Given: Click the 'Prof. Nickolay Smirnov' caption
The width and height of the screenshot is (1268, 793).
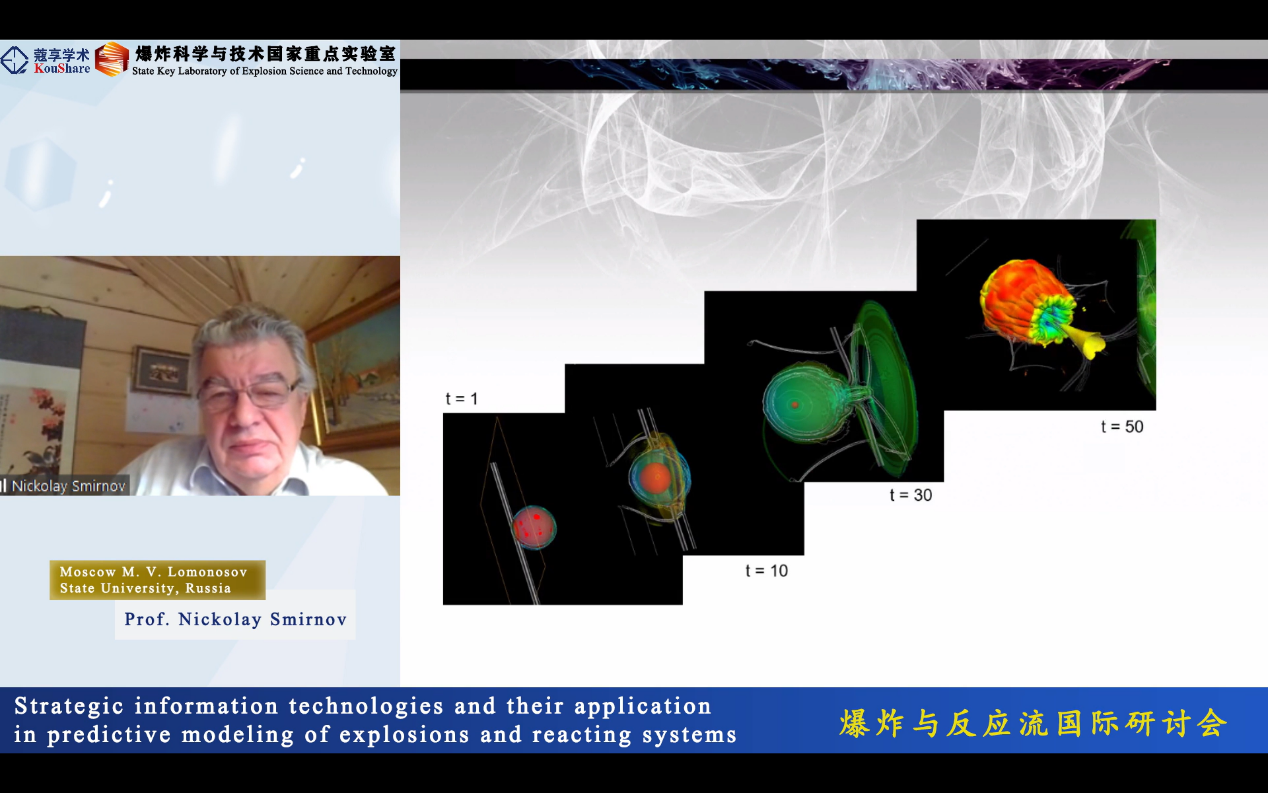Looking at the screenshot, I should tap(235, 620).
